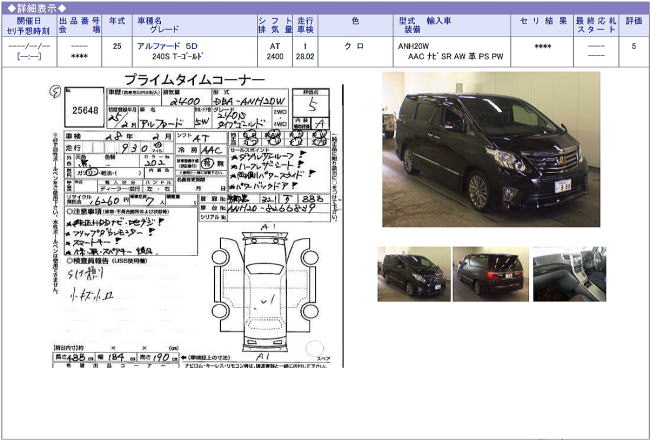
Task: Open the interior dashboard thumbnail photo
Action: click(x=569, y=274)
